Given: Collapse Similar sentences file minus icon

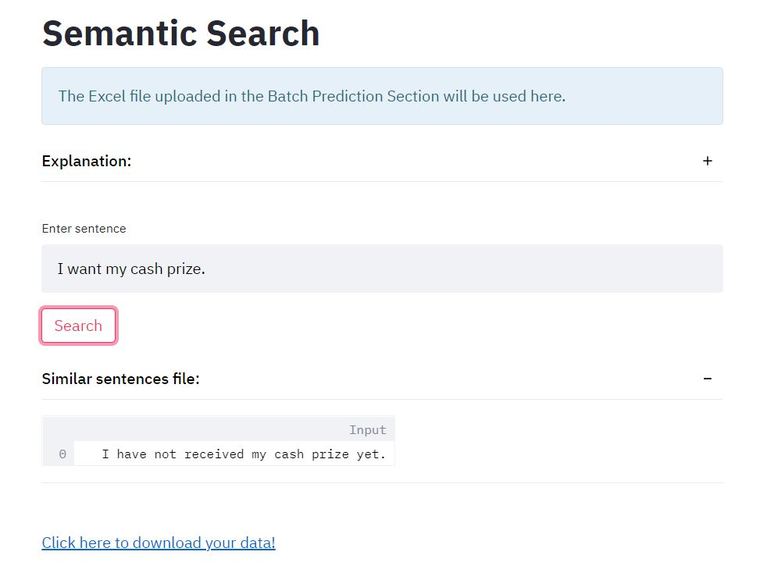Looking at the screenshot, I should coord(707,379).
